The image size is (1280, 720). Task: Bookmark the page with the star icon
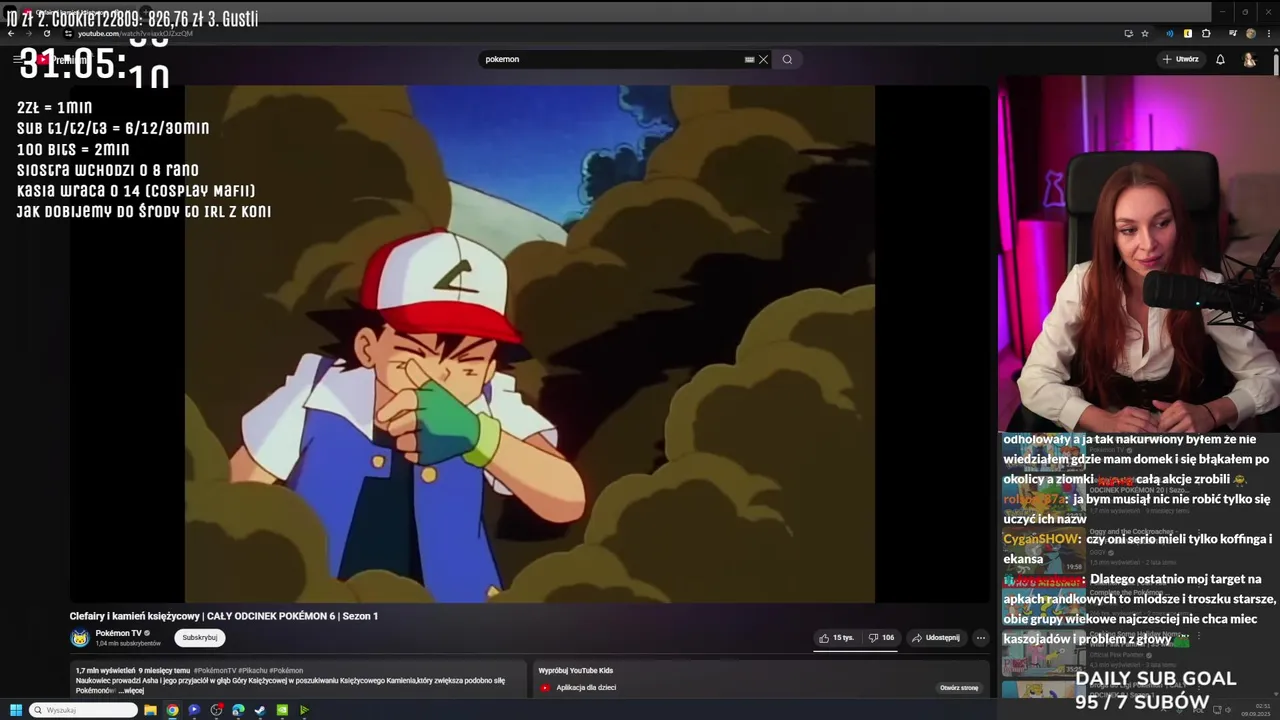(x=1145, y=33)
